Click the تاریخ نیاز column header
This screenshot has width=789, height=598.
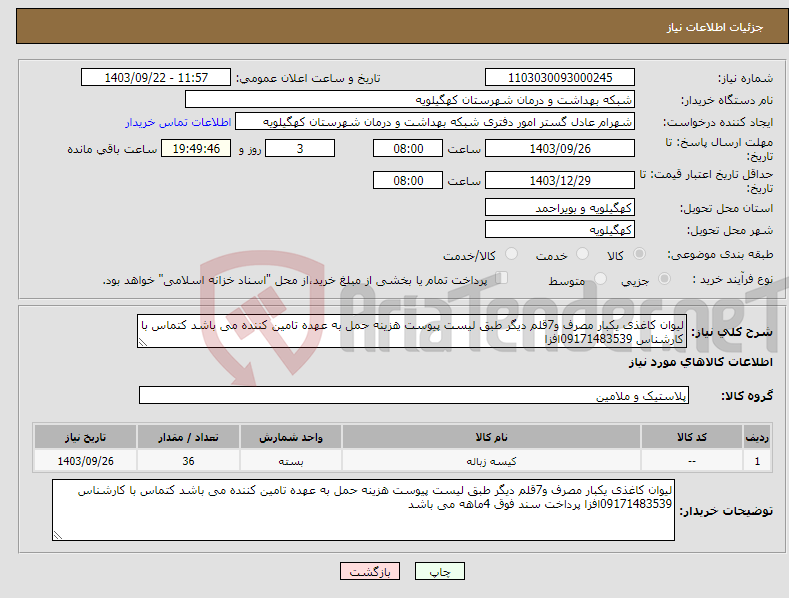(85, 437)
